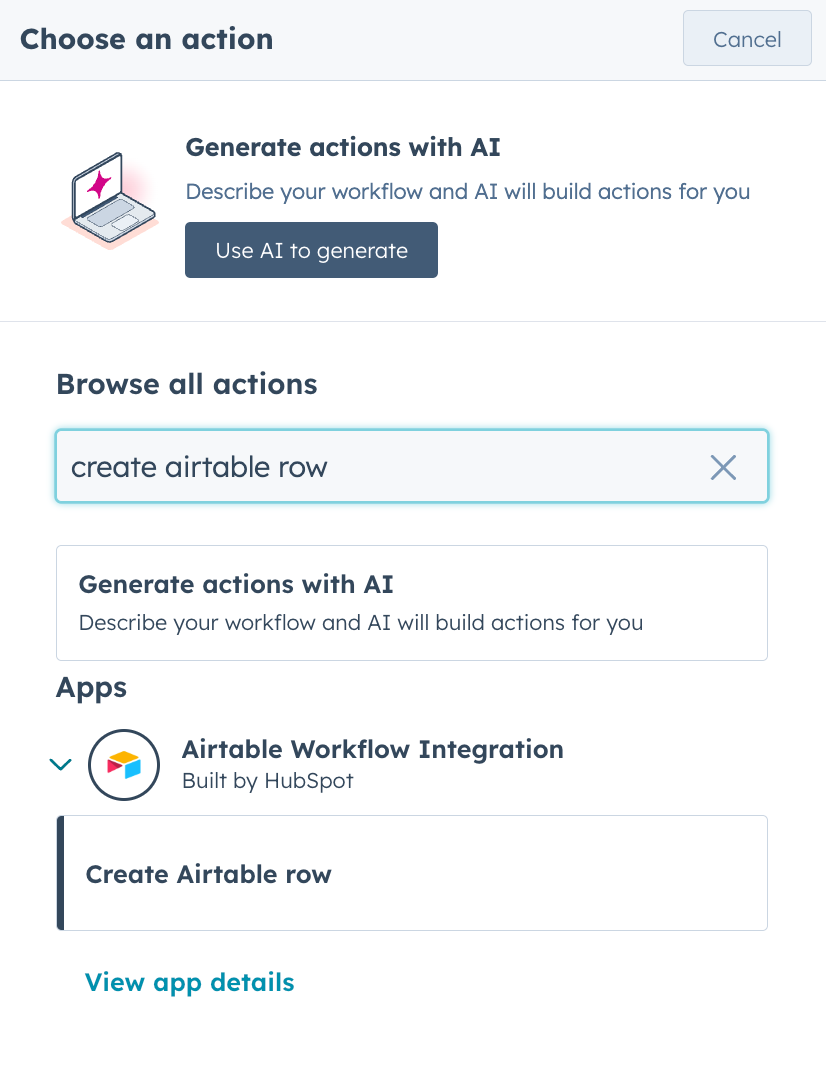Open the Airtable integration via its circular logo
826x1080 pixels.
pos(124,765)
